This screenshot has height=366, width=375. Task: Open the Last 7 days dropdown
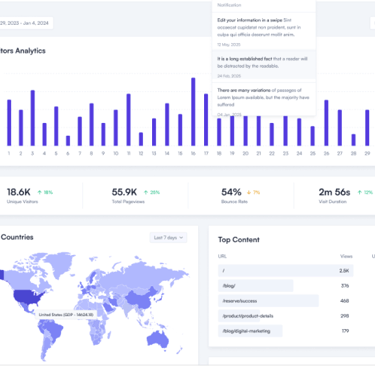(x=168, y=238)
